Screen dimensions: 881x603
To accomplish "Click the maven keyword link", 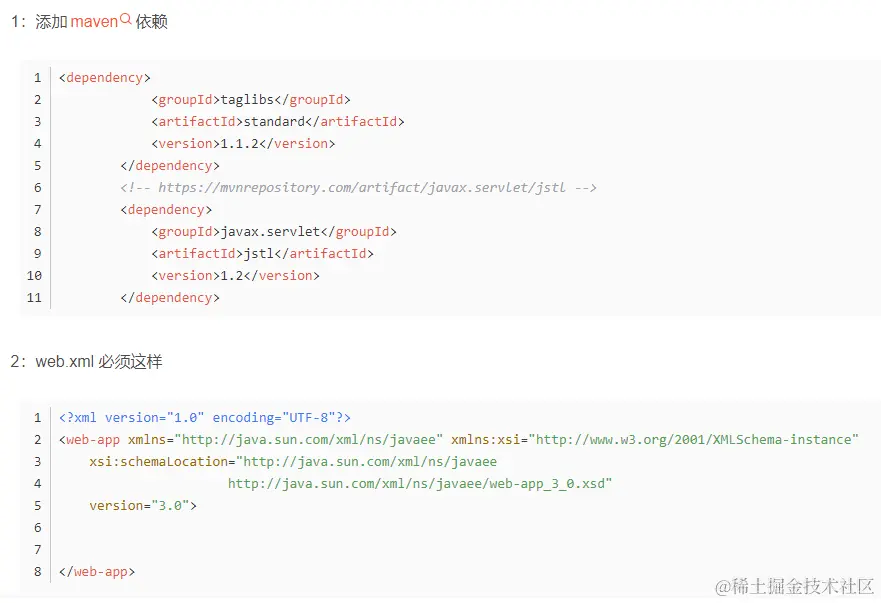I will pos(94,22).
